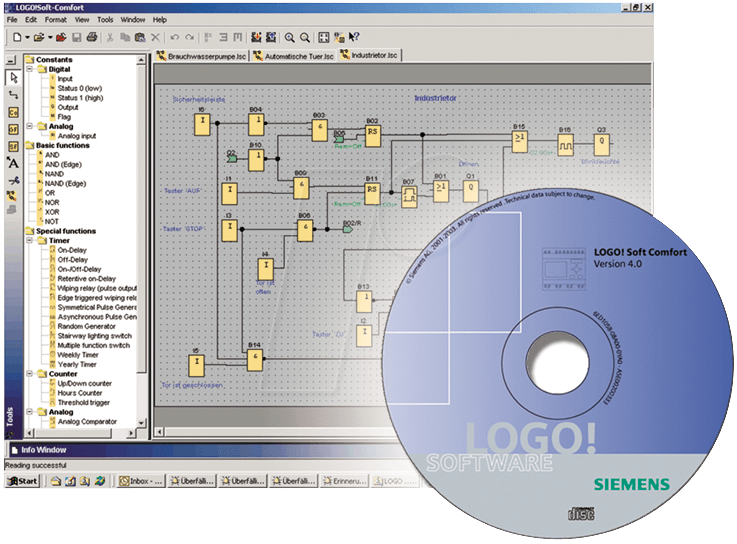Collapse the bottom Analog special functions folder
Viewport: 737px width, 544px height.
(x=29, y=412)
